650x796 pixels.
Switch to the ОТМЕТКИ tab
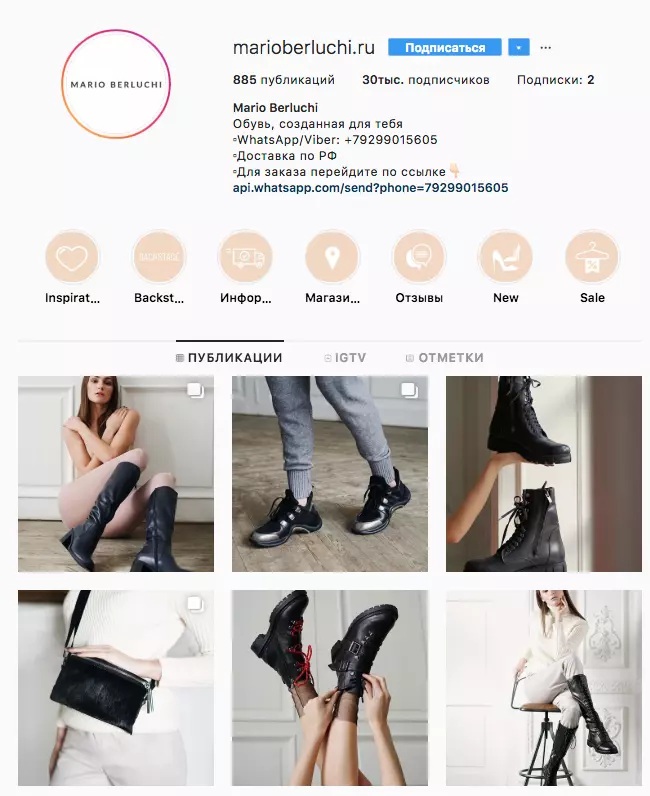click(444, 358)
